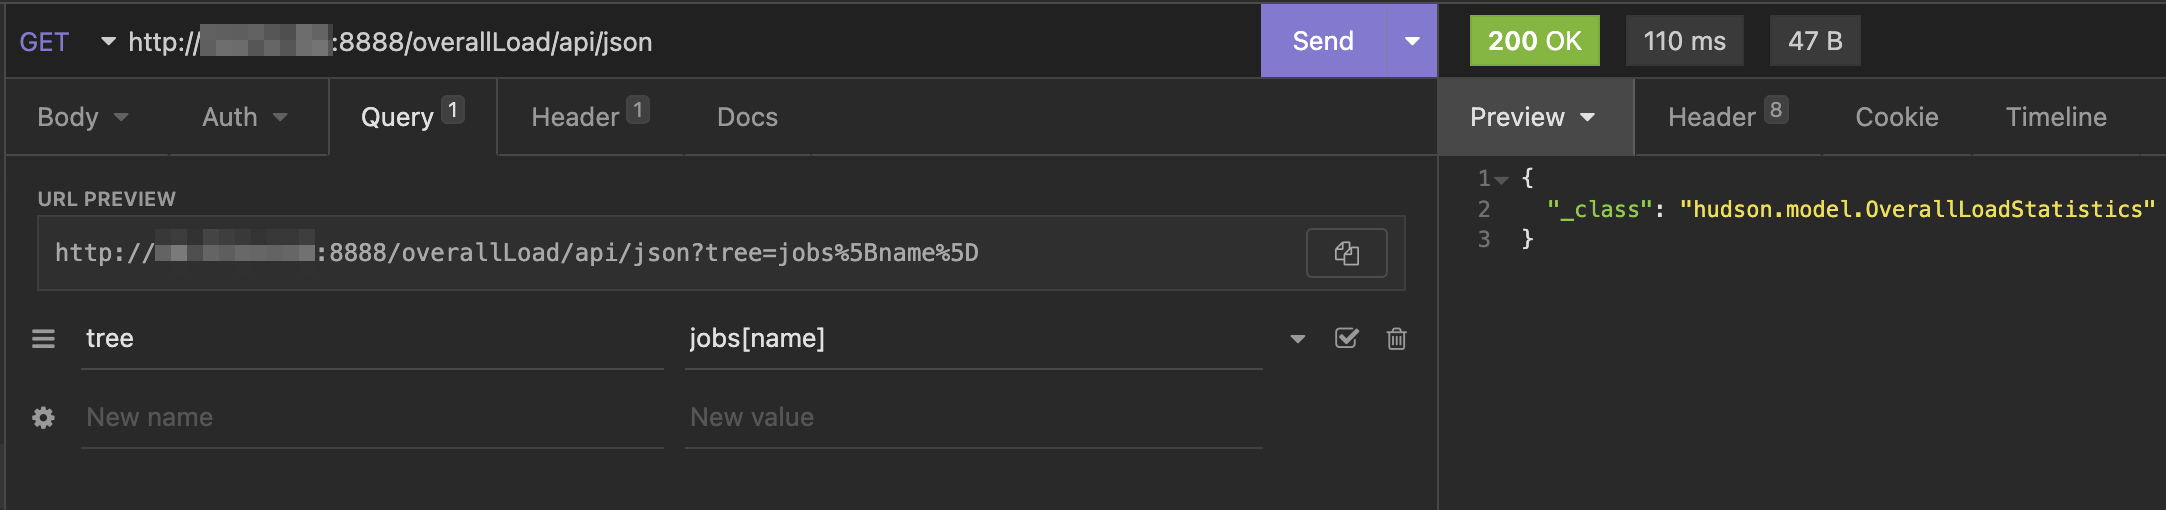Click the 200 OK status badge
2166x510 pixels.
pyautogui.click(x=1534, y=41)
